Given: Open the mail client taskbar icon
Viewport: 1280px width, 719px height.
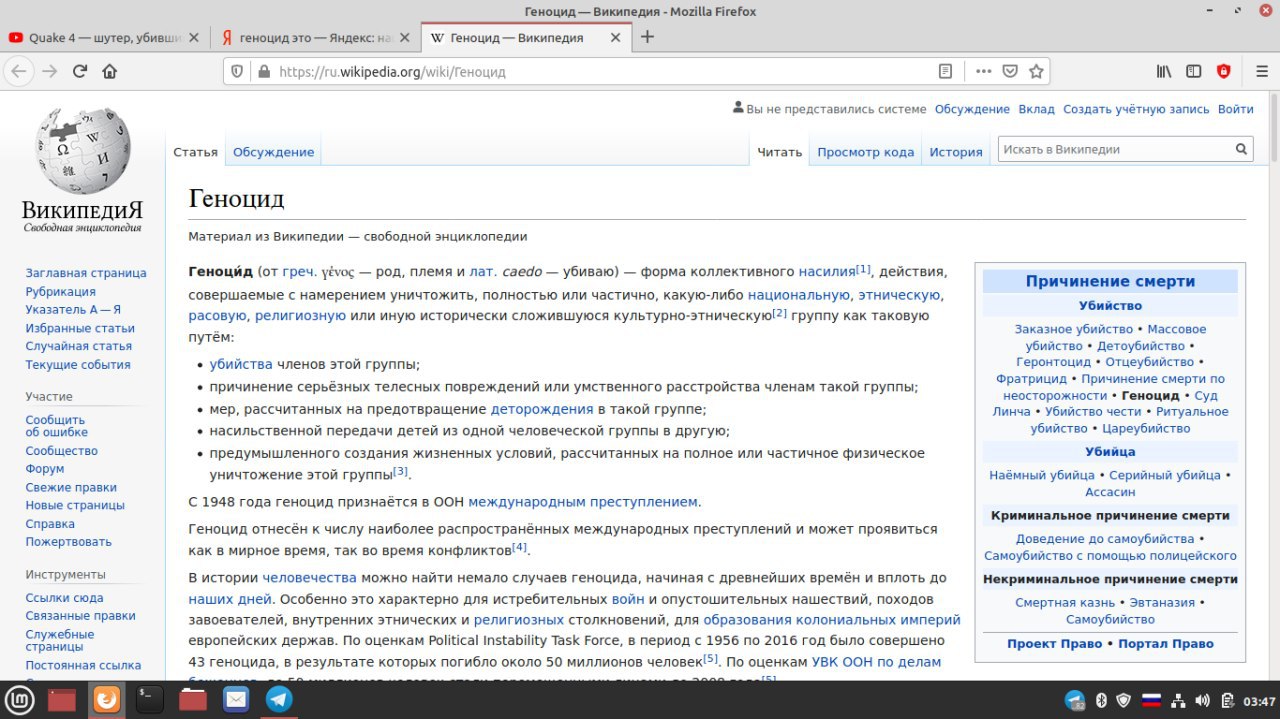Looking at the screenshot, I should pos(236,699).
